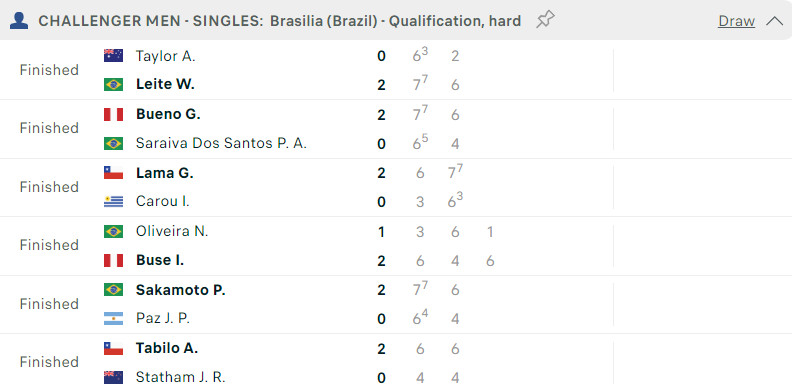Open the tournament Draw link

736,21
